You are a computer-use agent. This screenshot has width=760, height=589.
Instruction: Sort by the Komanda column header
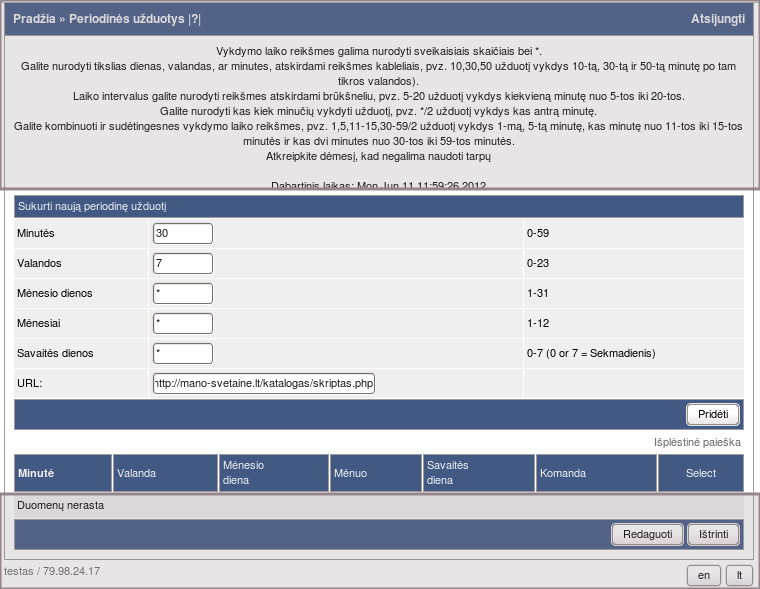pos(561,473)
